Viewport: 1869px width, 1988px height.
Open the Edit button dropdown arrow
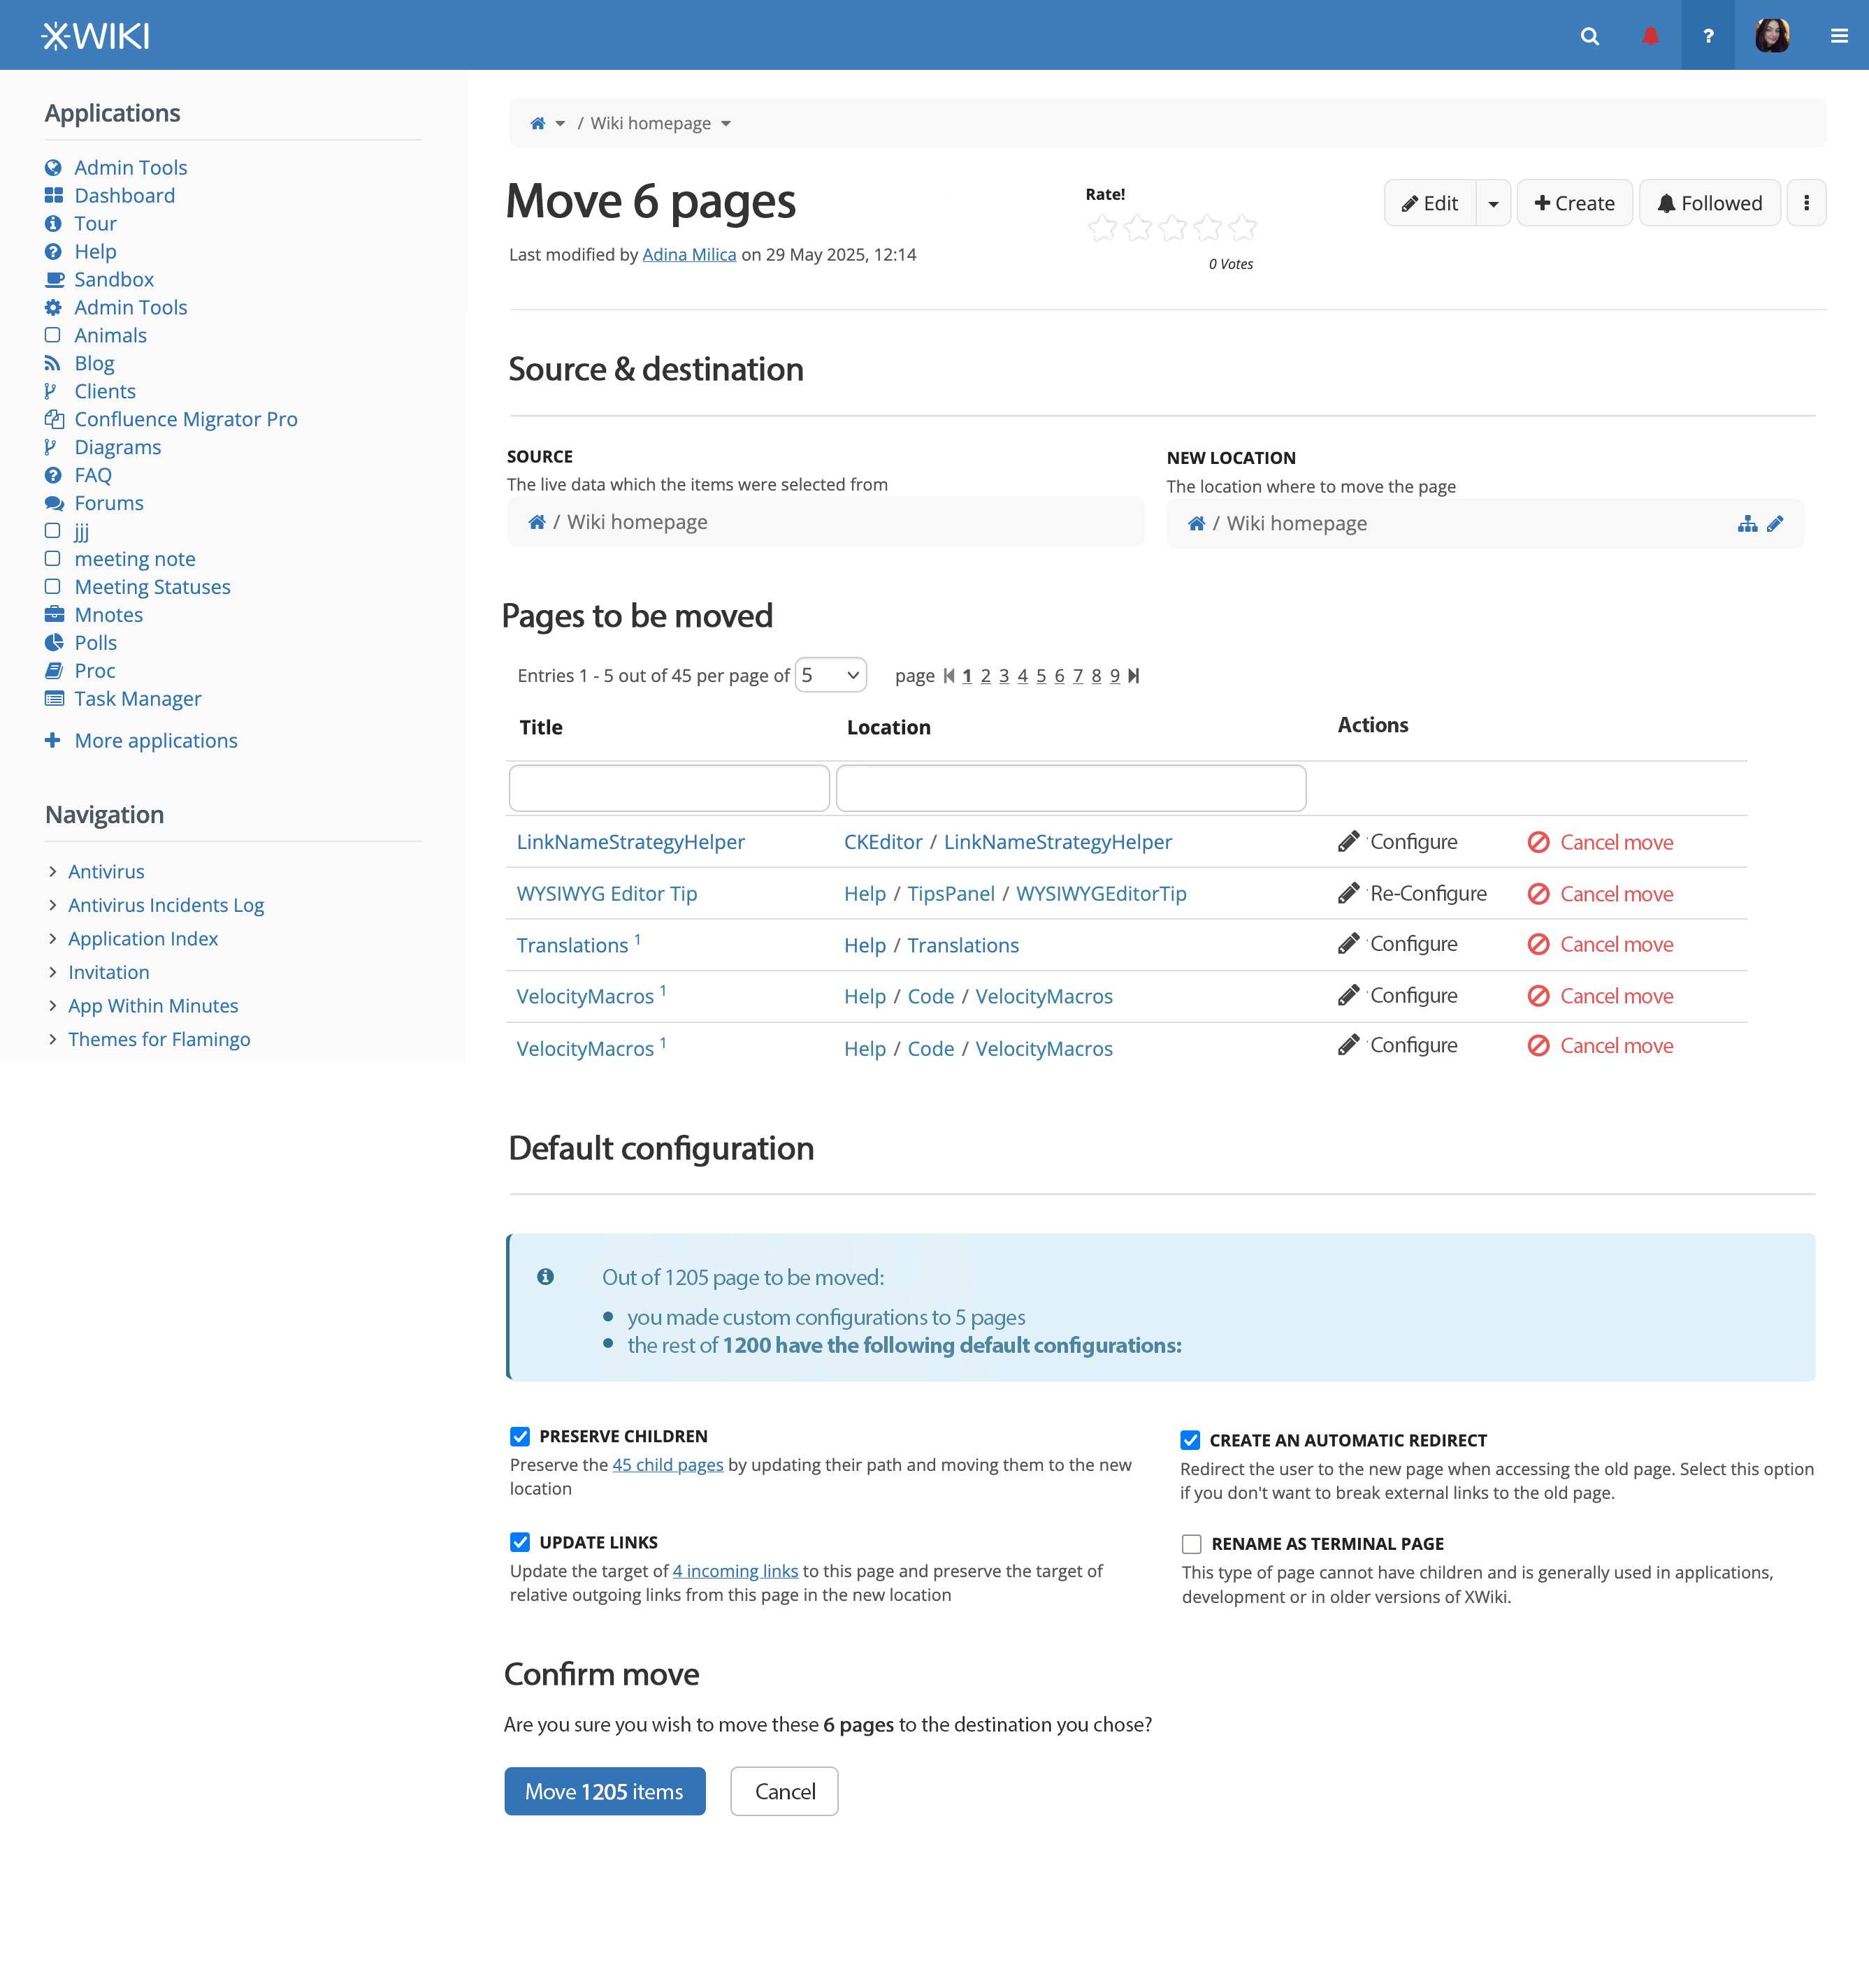(x=1493, y=204)
